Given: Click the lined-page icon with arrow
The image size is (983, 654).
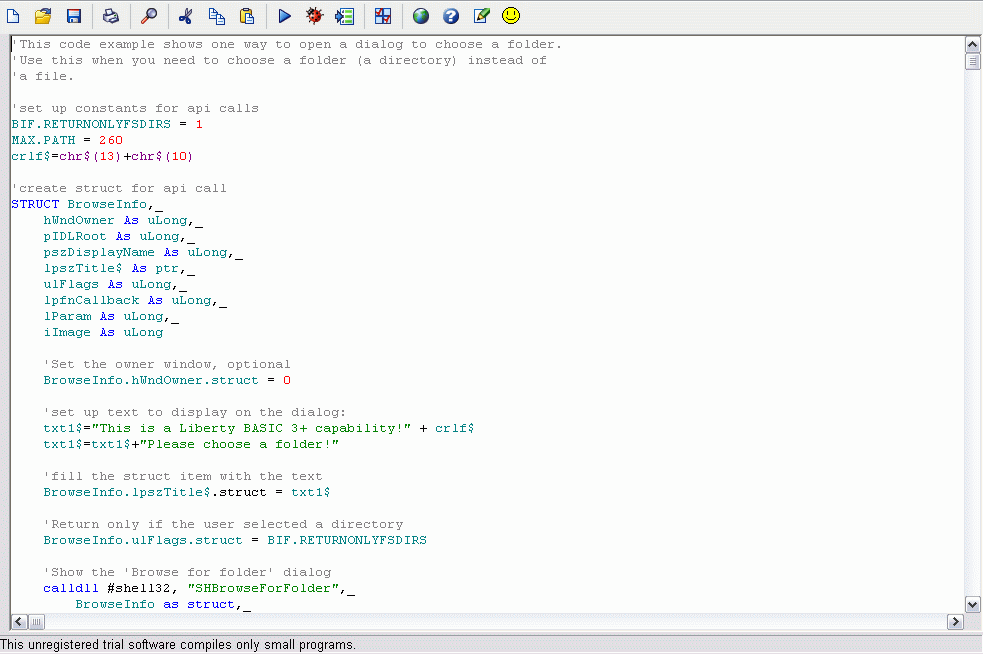Looking at the screenshot, I should 345,16.
